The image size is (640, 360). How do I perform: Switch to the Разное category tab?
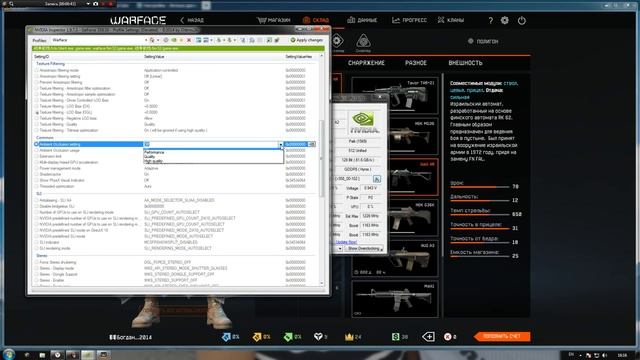point(416,63)
